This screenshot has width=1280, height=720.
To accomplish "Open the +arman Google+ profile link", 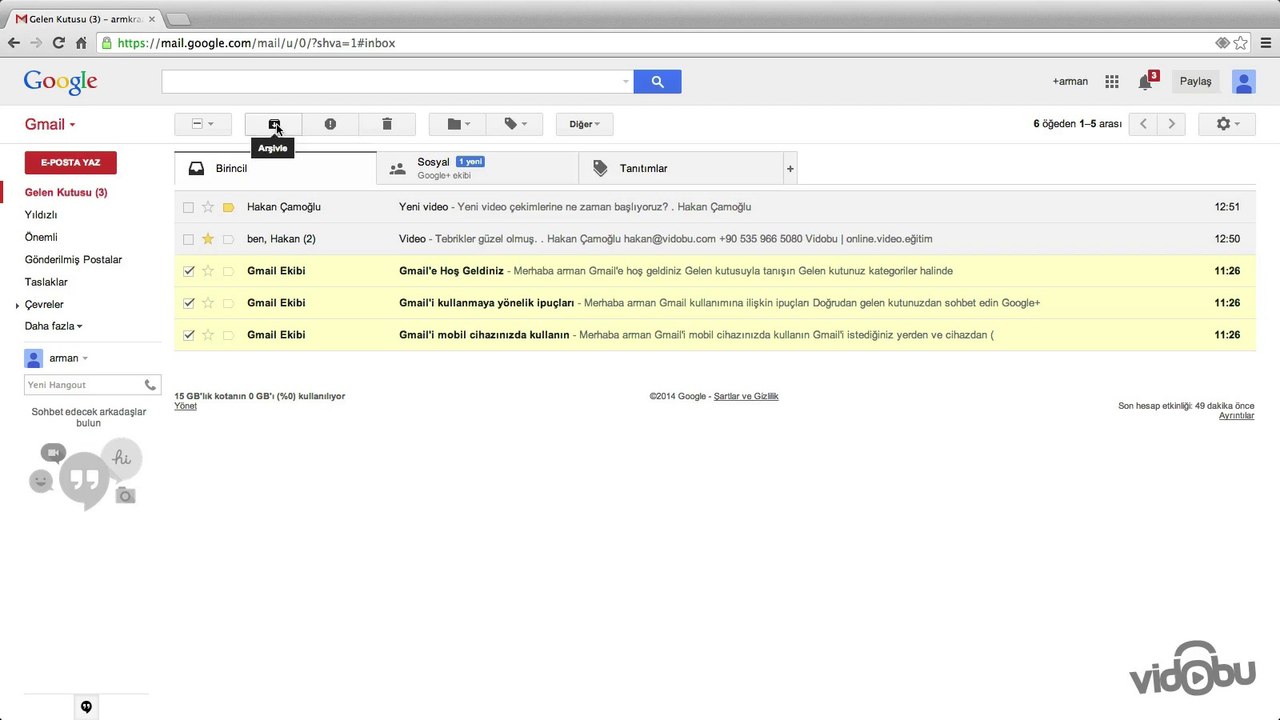I will coord(1070,82).
